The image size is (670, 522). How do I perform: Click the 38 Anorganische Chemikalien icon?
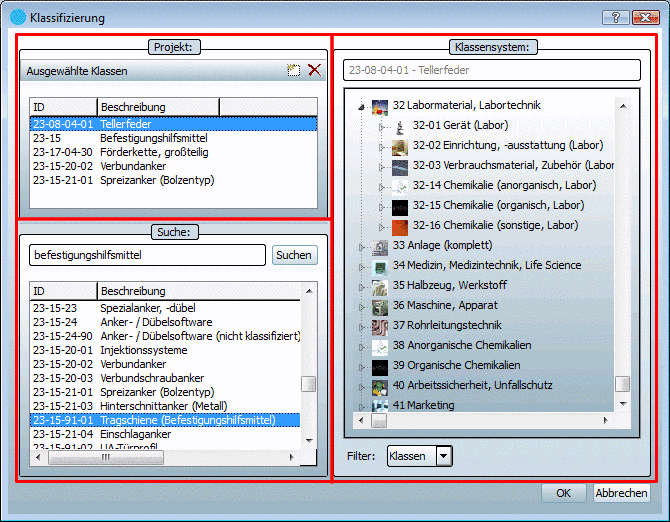coord(379,347)
